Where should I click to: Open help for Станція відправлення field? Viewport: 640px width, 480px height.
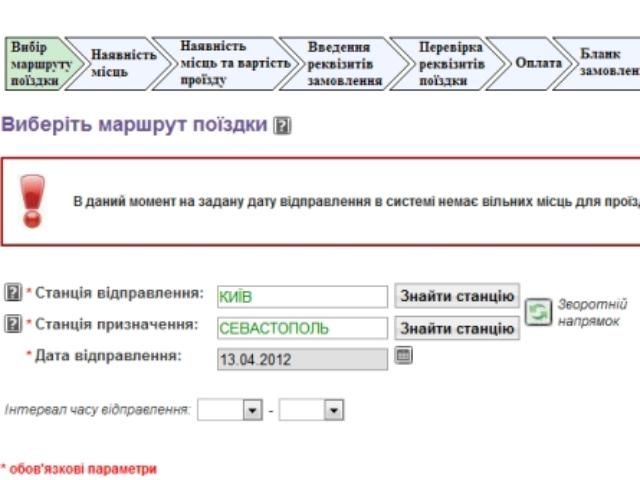pos(13,292)
